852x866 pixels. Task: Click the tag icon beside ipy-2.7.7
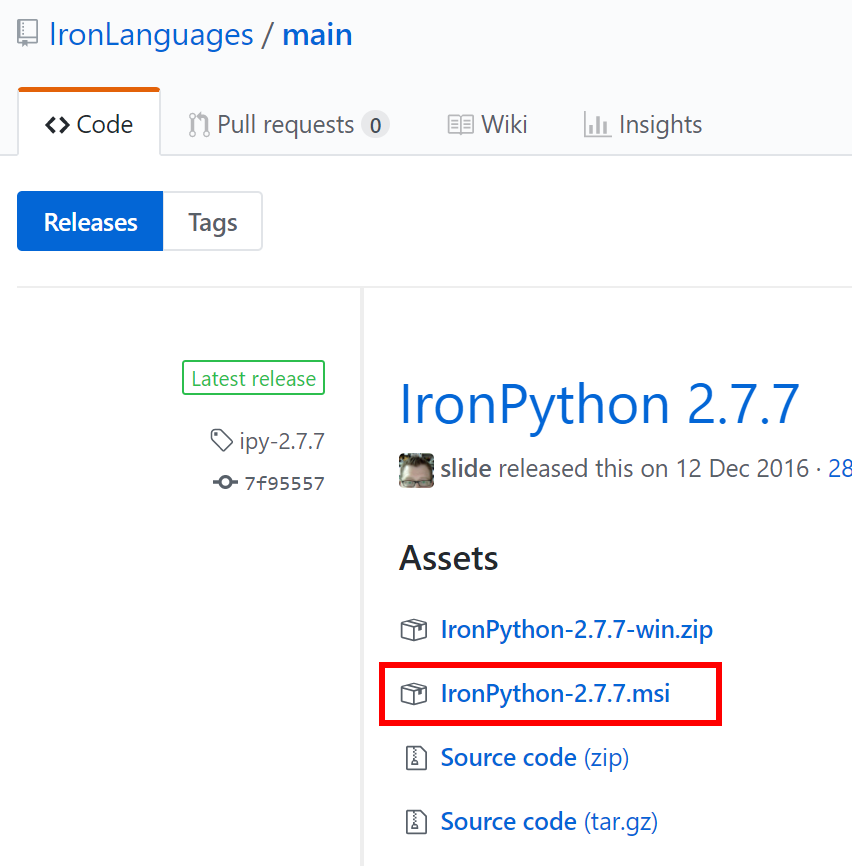pyautogui.click(x=222, y=440)
